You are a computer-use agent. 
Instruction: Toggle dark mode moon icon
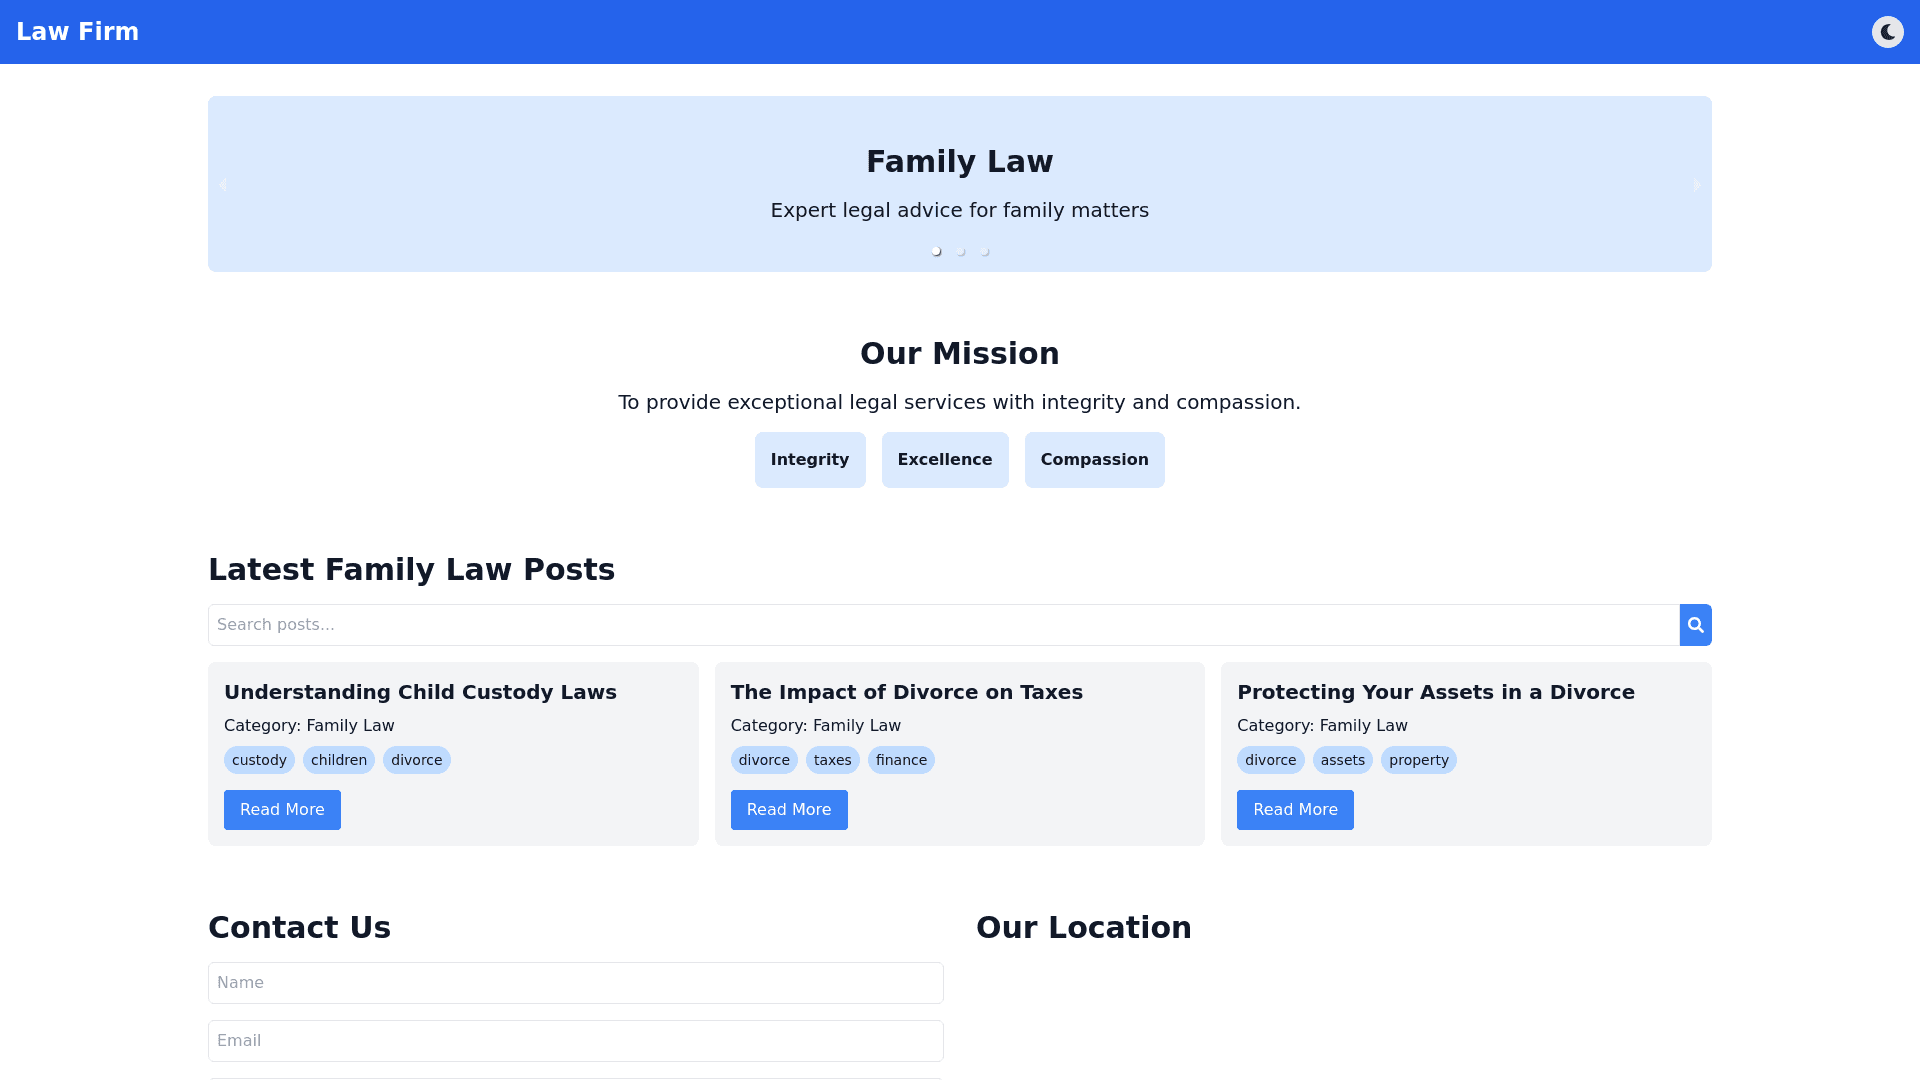pos(1887,32)
